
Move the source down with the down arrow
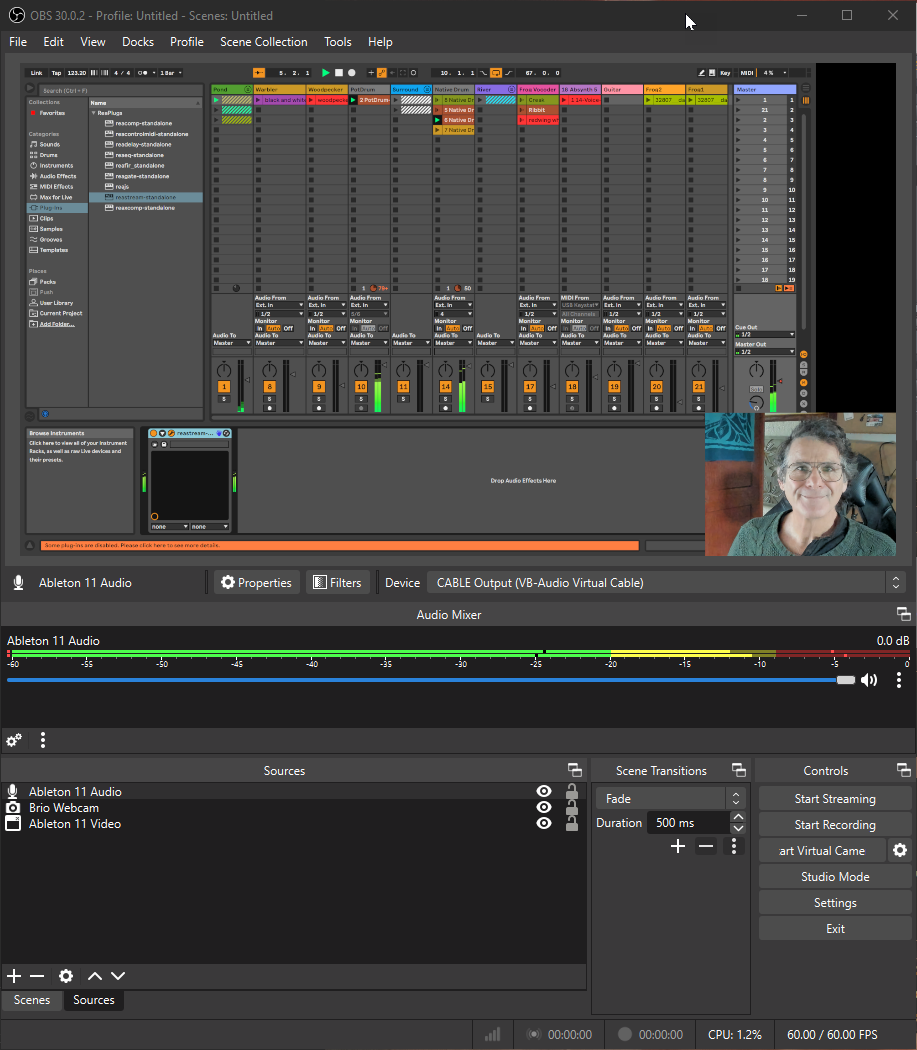[x=118, y=976]
